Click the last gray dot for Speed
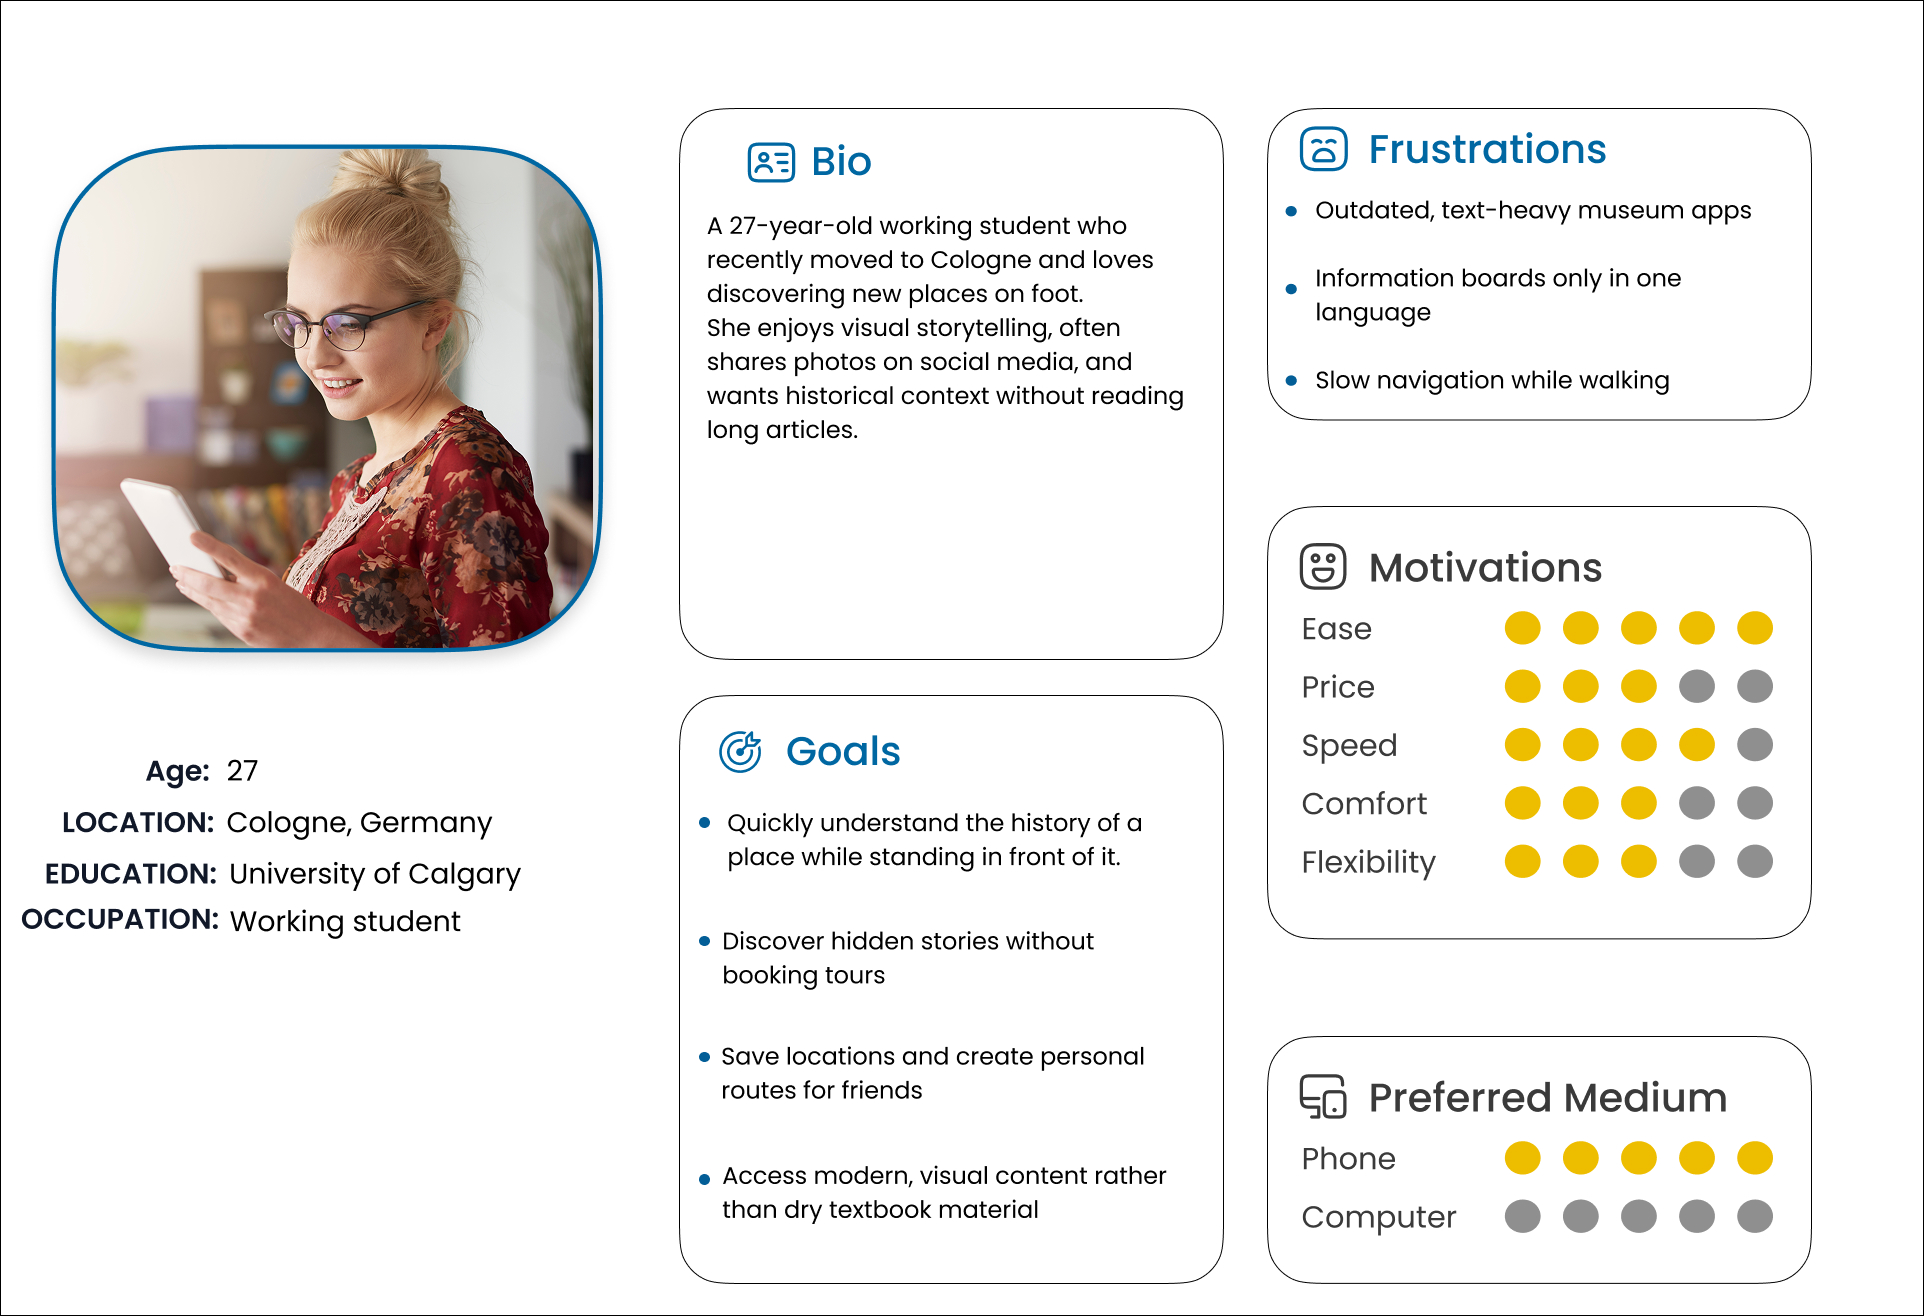1924x1316 pixels. 1755,745
